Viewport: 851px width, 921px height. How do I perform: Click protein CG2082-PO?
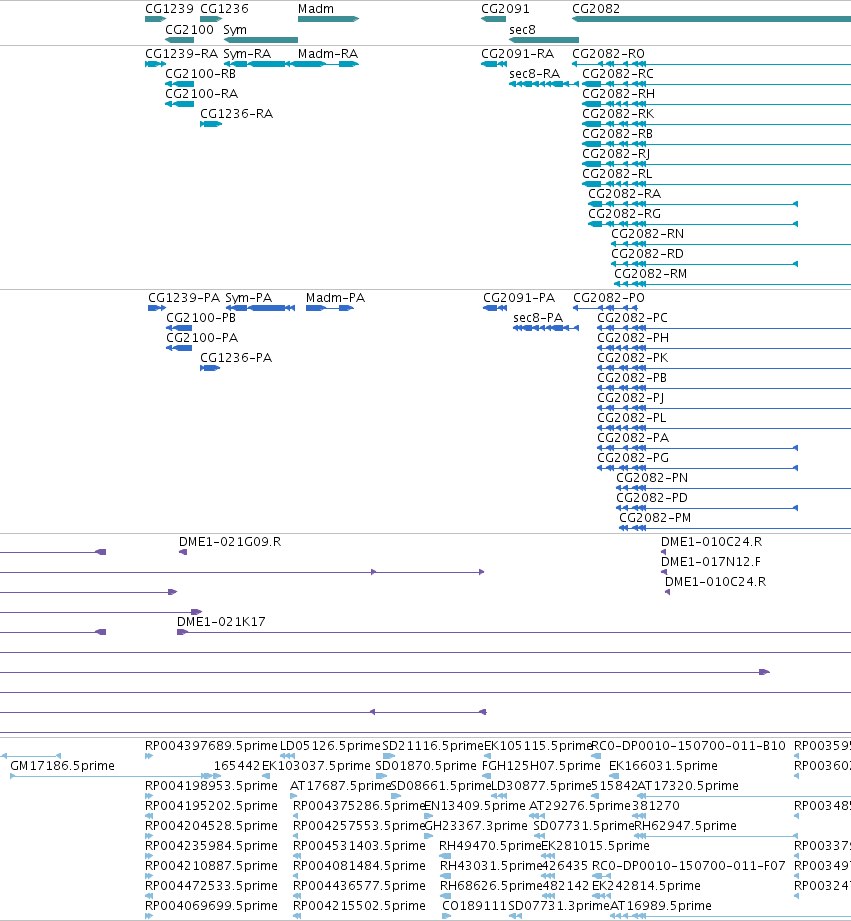point(609,298)
